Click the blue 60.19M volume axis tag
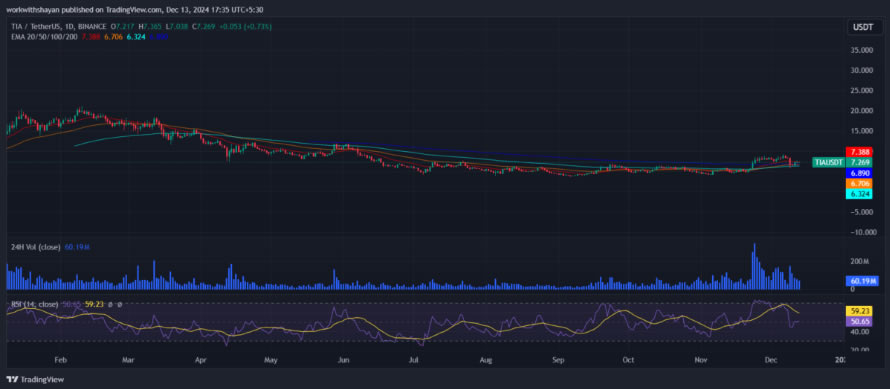The height and width of the screenshot is (389, 890). point(859,281)
